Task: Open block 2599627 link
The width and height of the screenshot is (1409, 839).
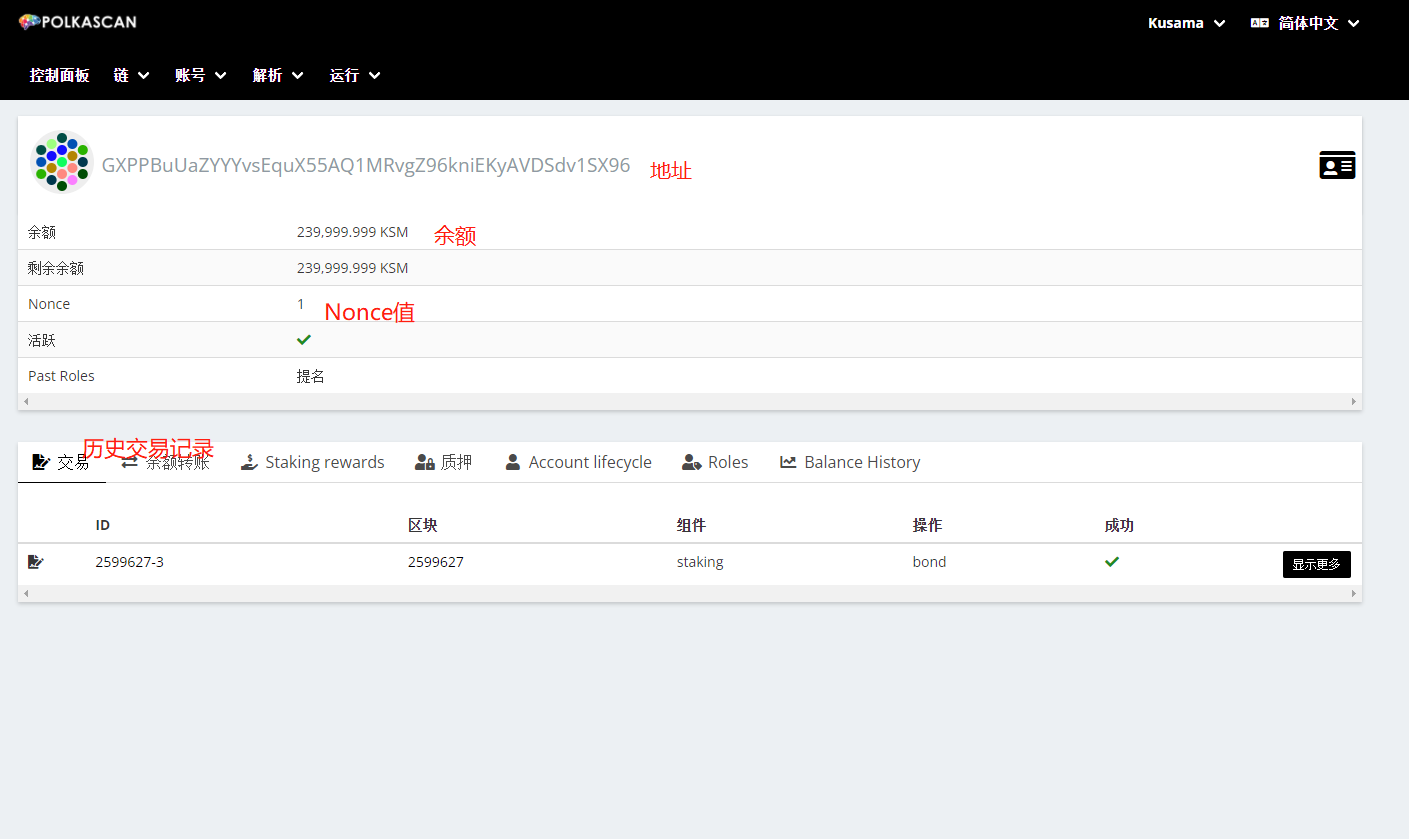Action: tap(435, 562)
